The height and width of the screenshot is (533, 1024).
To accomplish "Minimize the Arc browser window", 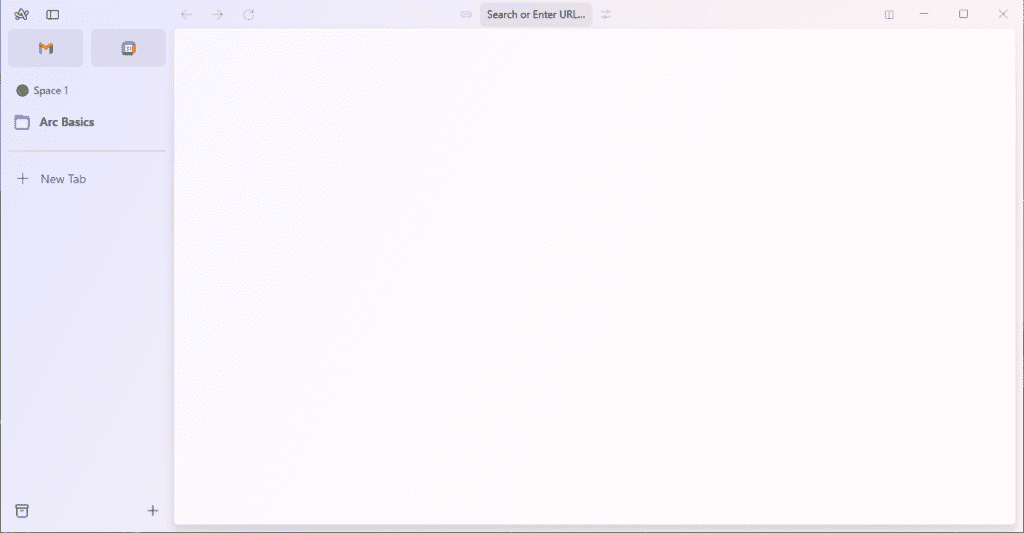I will tap(924, 14).
